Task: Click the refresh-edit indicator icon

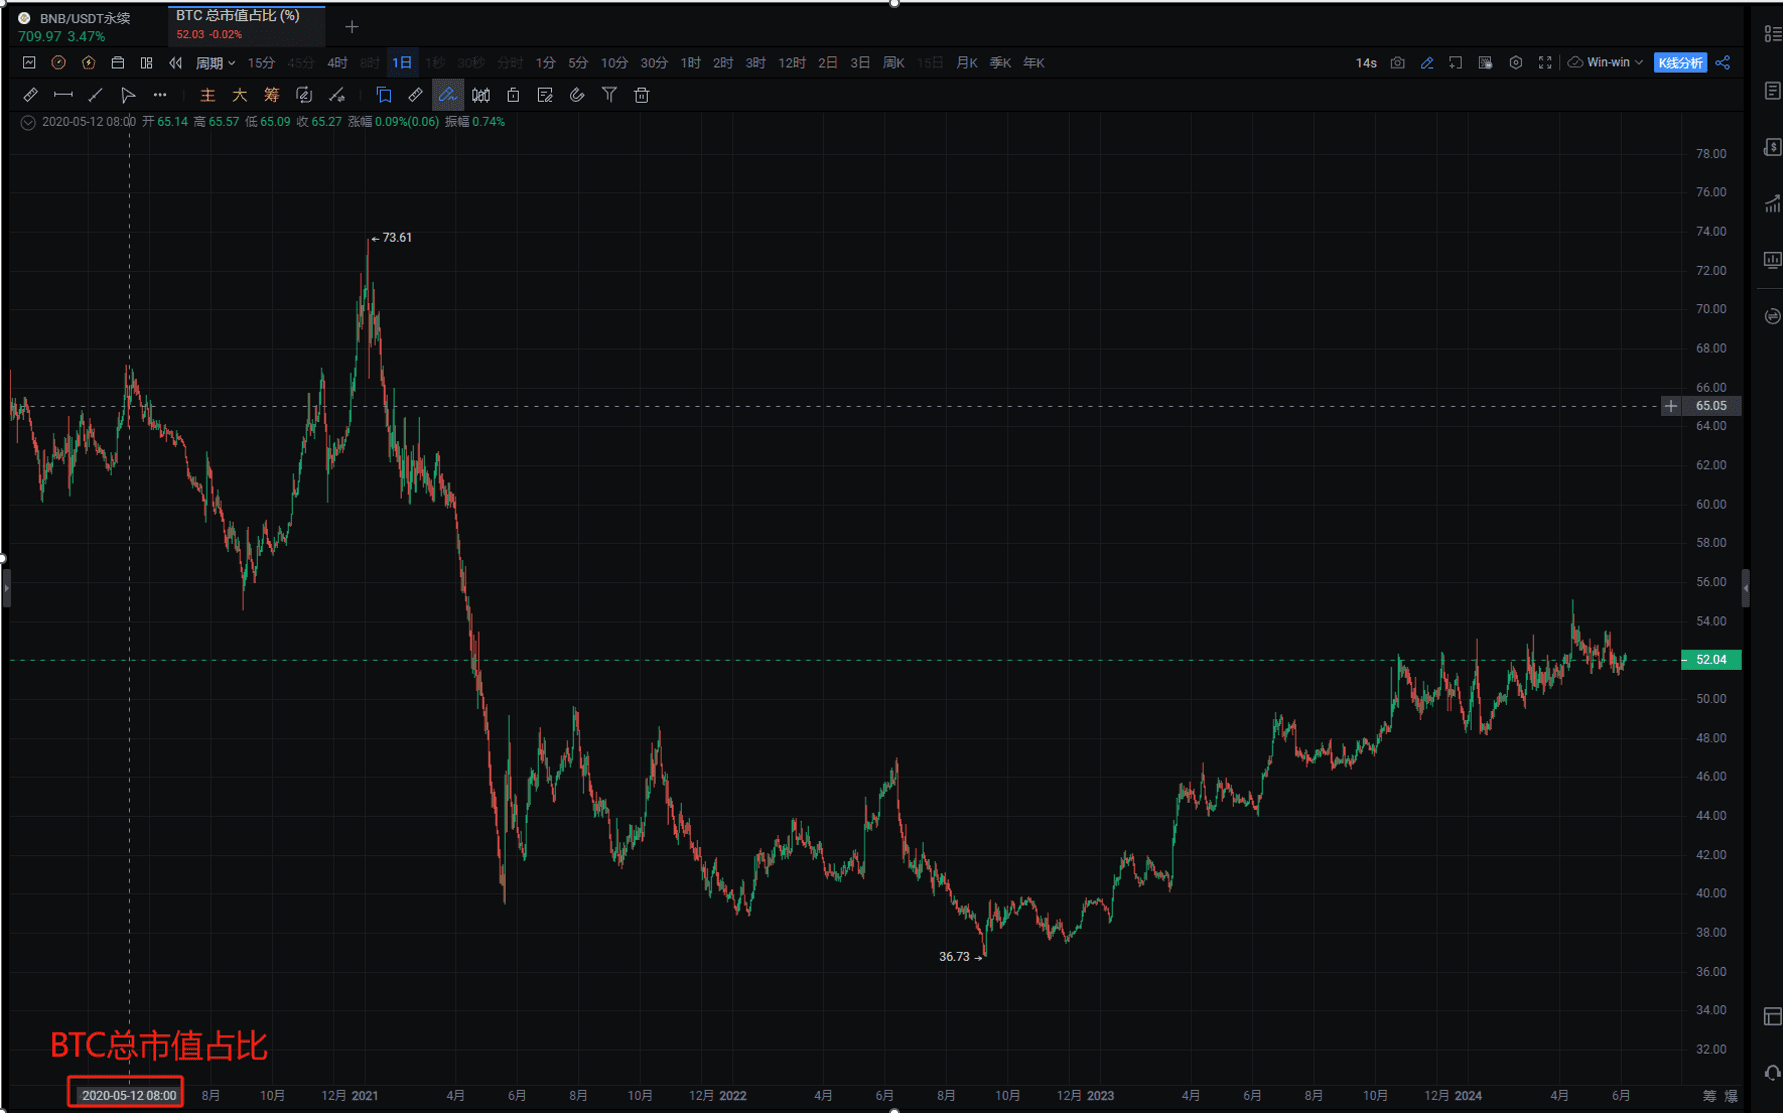Action: 304,95
